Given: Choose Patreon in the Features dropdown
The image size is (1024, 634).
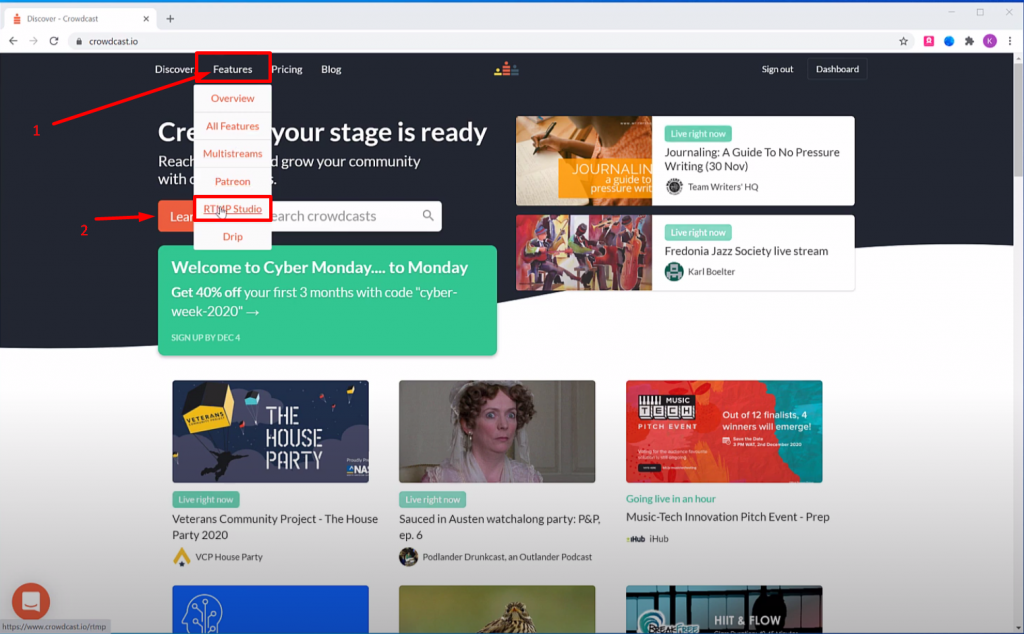Looking at the screenshot, I should [232, 182].
